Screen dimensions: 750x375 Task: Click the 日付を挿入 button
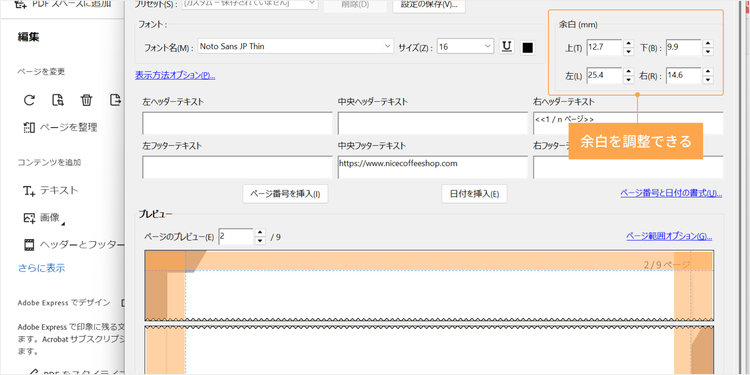pyautogui.click(x=474, y=194)
